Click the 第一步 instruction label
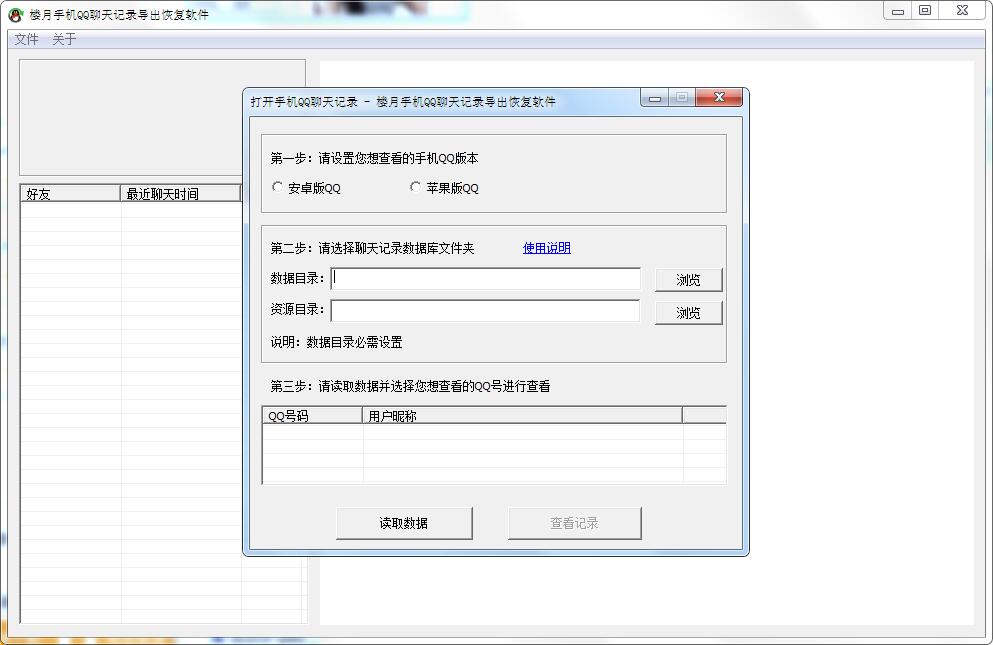 coord(374,158)
